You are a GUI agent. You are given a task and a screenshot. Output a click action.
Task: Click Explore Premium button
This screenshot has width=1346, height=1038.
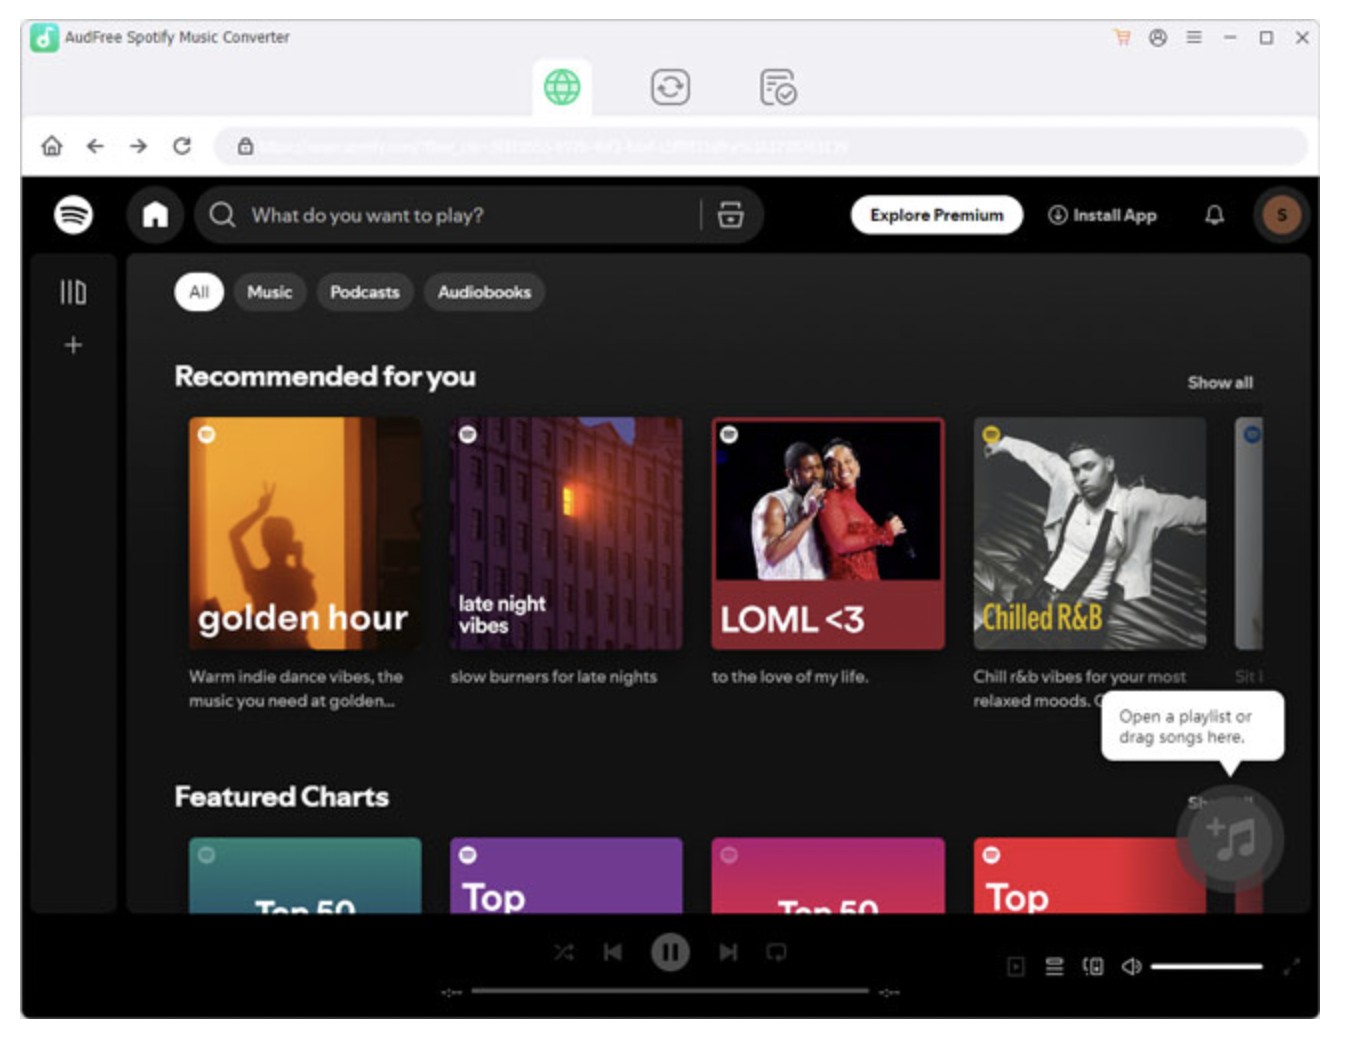pyautogui.click(x=937, y=215)
